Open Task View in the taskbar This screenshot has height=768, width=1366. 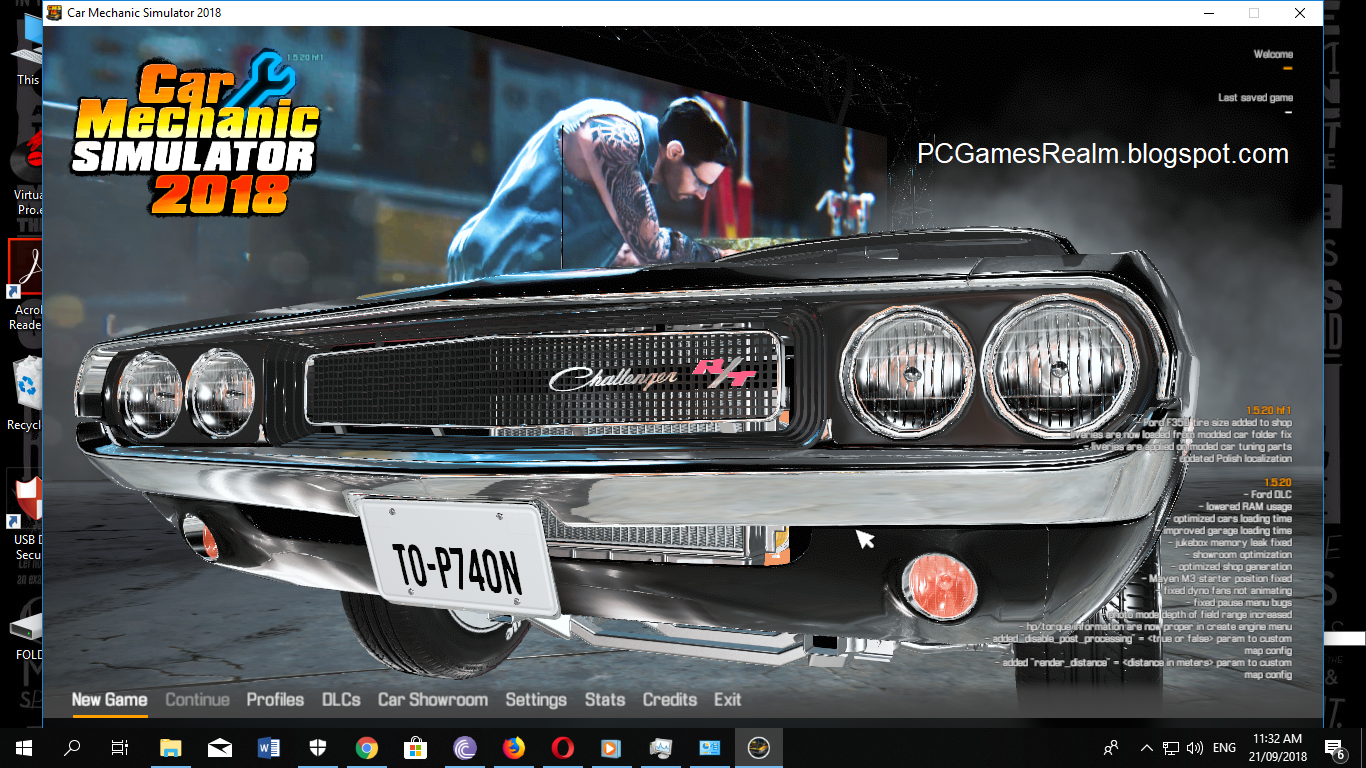[120, 748]
